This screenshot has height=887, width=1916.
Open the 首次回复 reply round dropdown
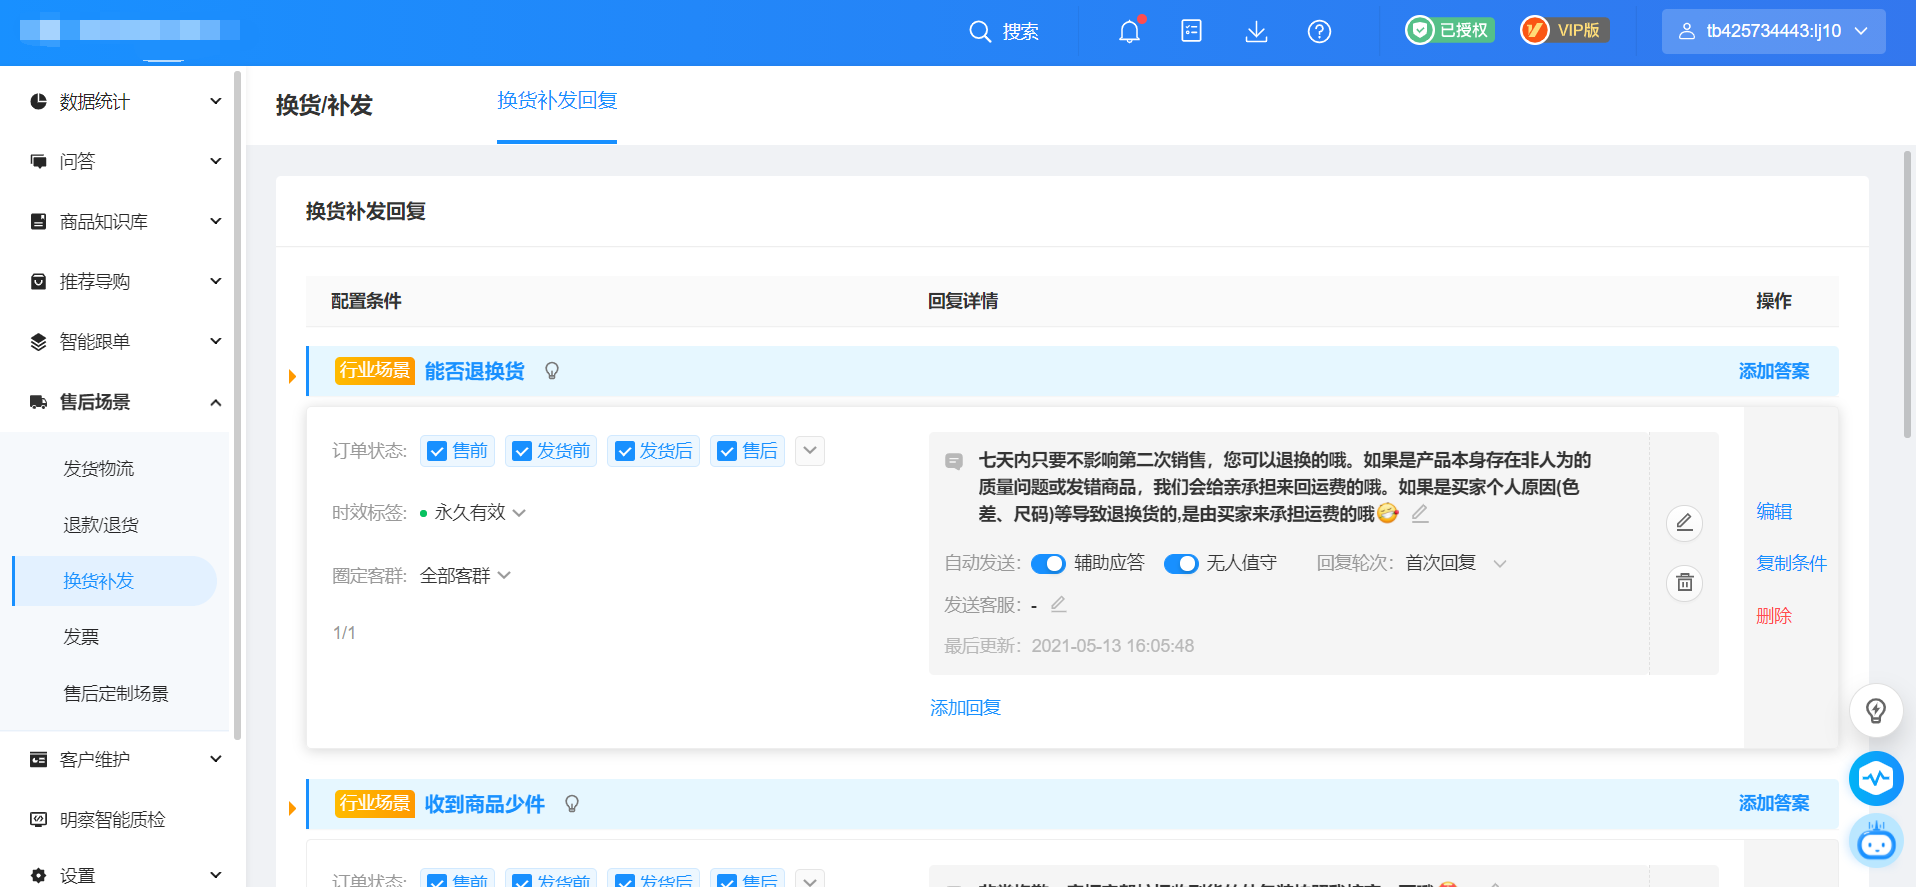point(1456,563)
